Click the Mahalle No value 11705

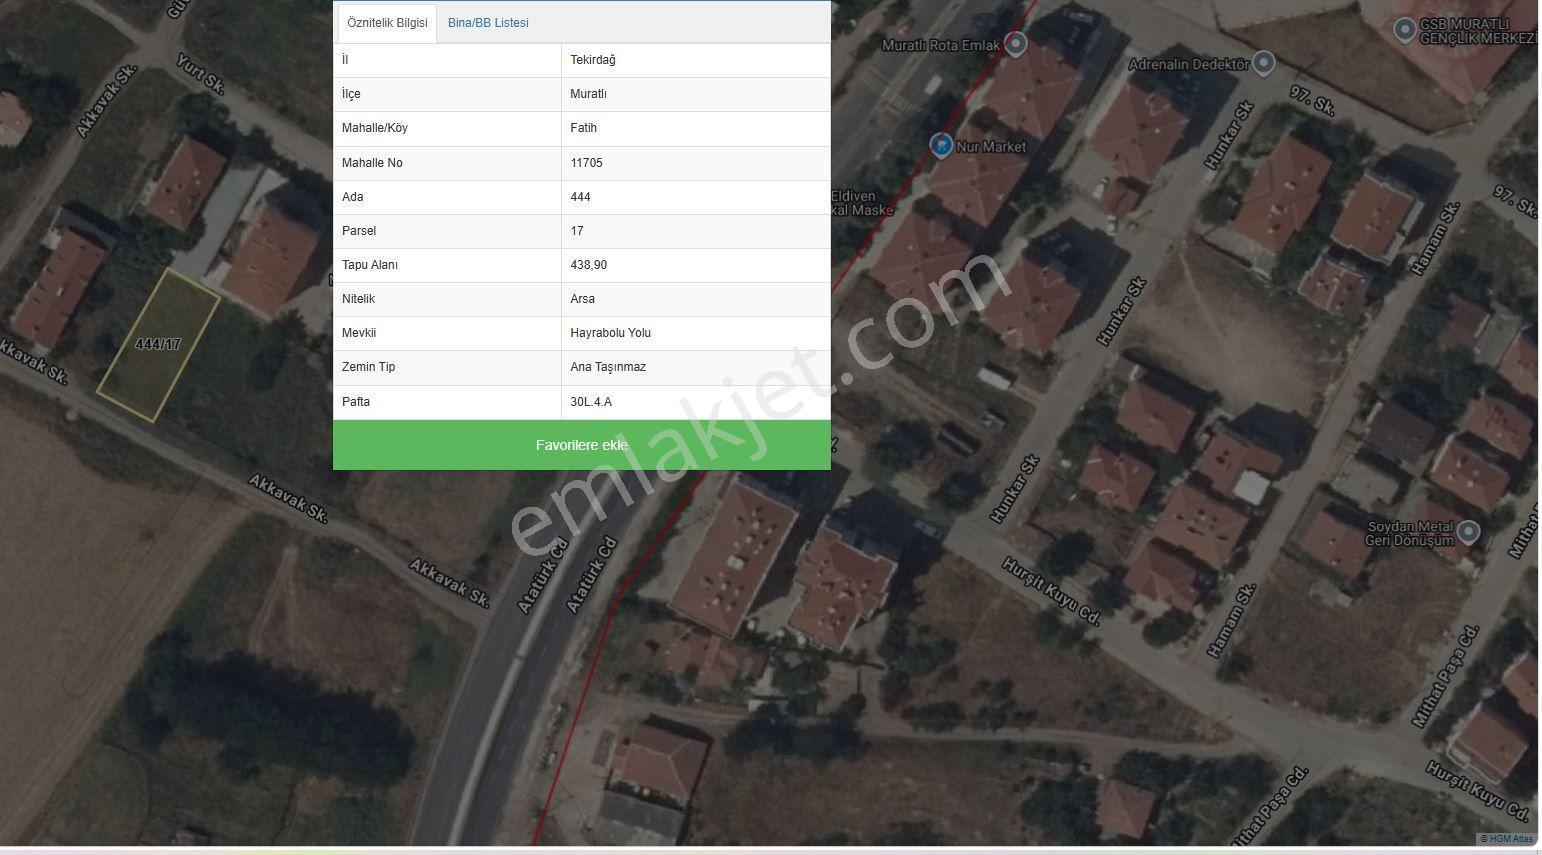coord(586,163)
